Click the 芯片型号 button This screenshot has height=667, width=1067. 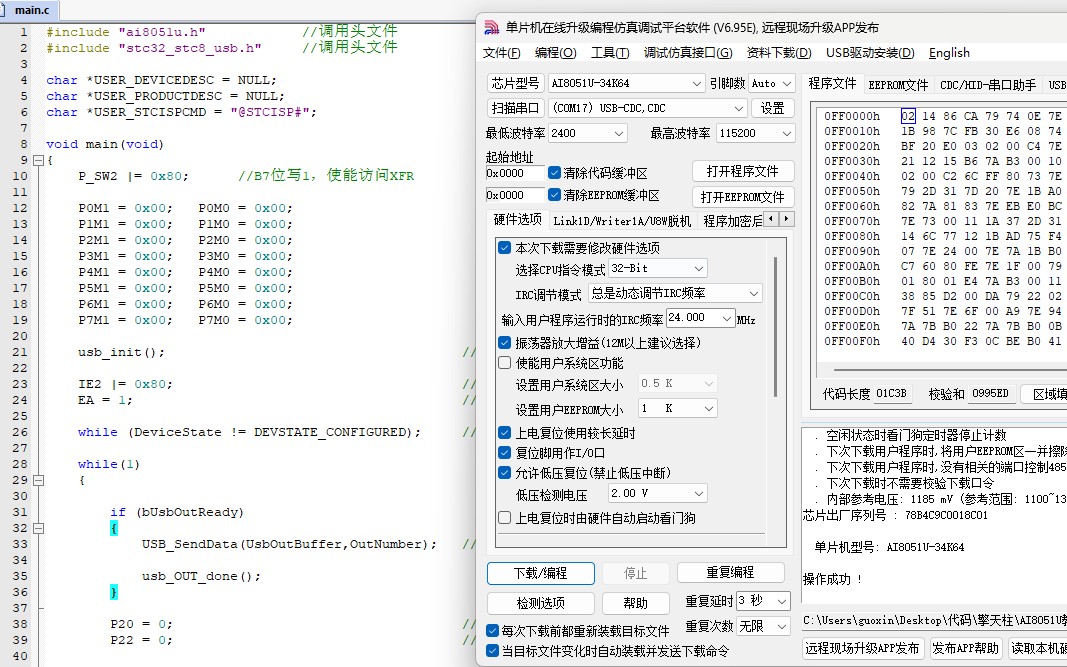515,83
